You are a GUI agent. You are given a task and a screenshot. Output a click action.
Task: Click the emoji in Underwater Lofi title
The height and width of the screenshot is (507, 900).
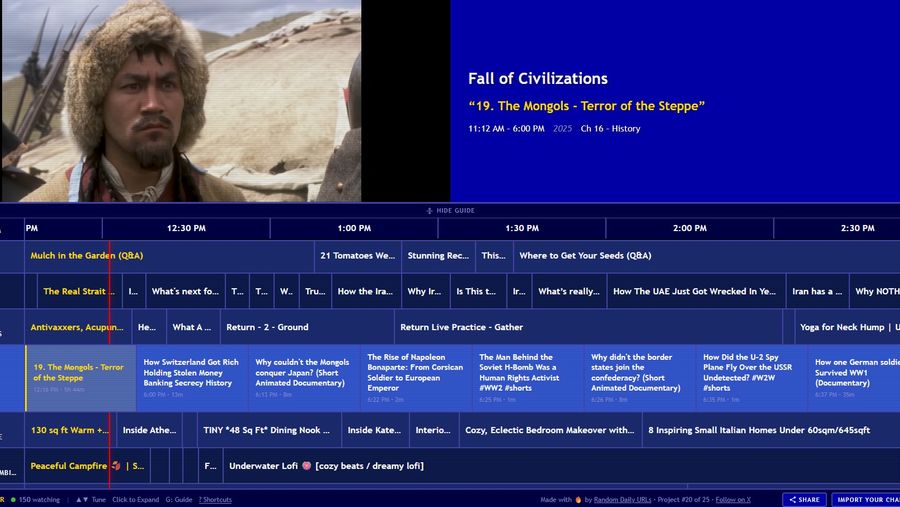pos(307,466)
